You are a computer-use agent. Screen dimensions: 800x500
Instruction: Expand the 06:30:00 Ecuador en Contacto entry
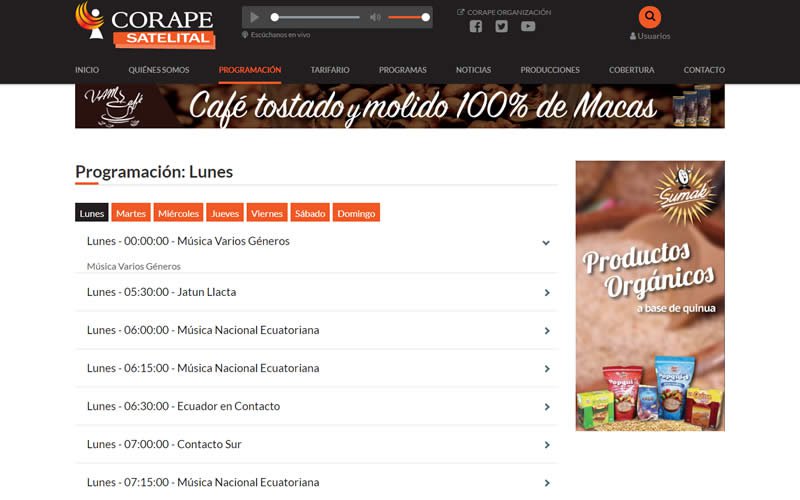(x=547, y=407)
